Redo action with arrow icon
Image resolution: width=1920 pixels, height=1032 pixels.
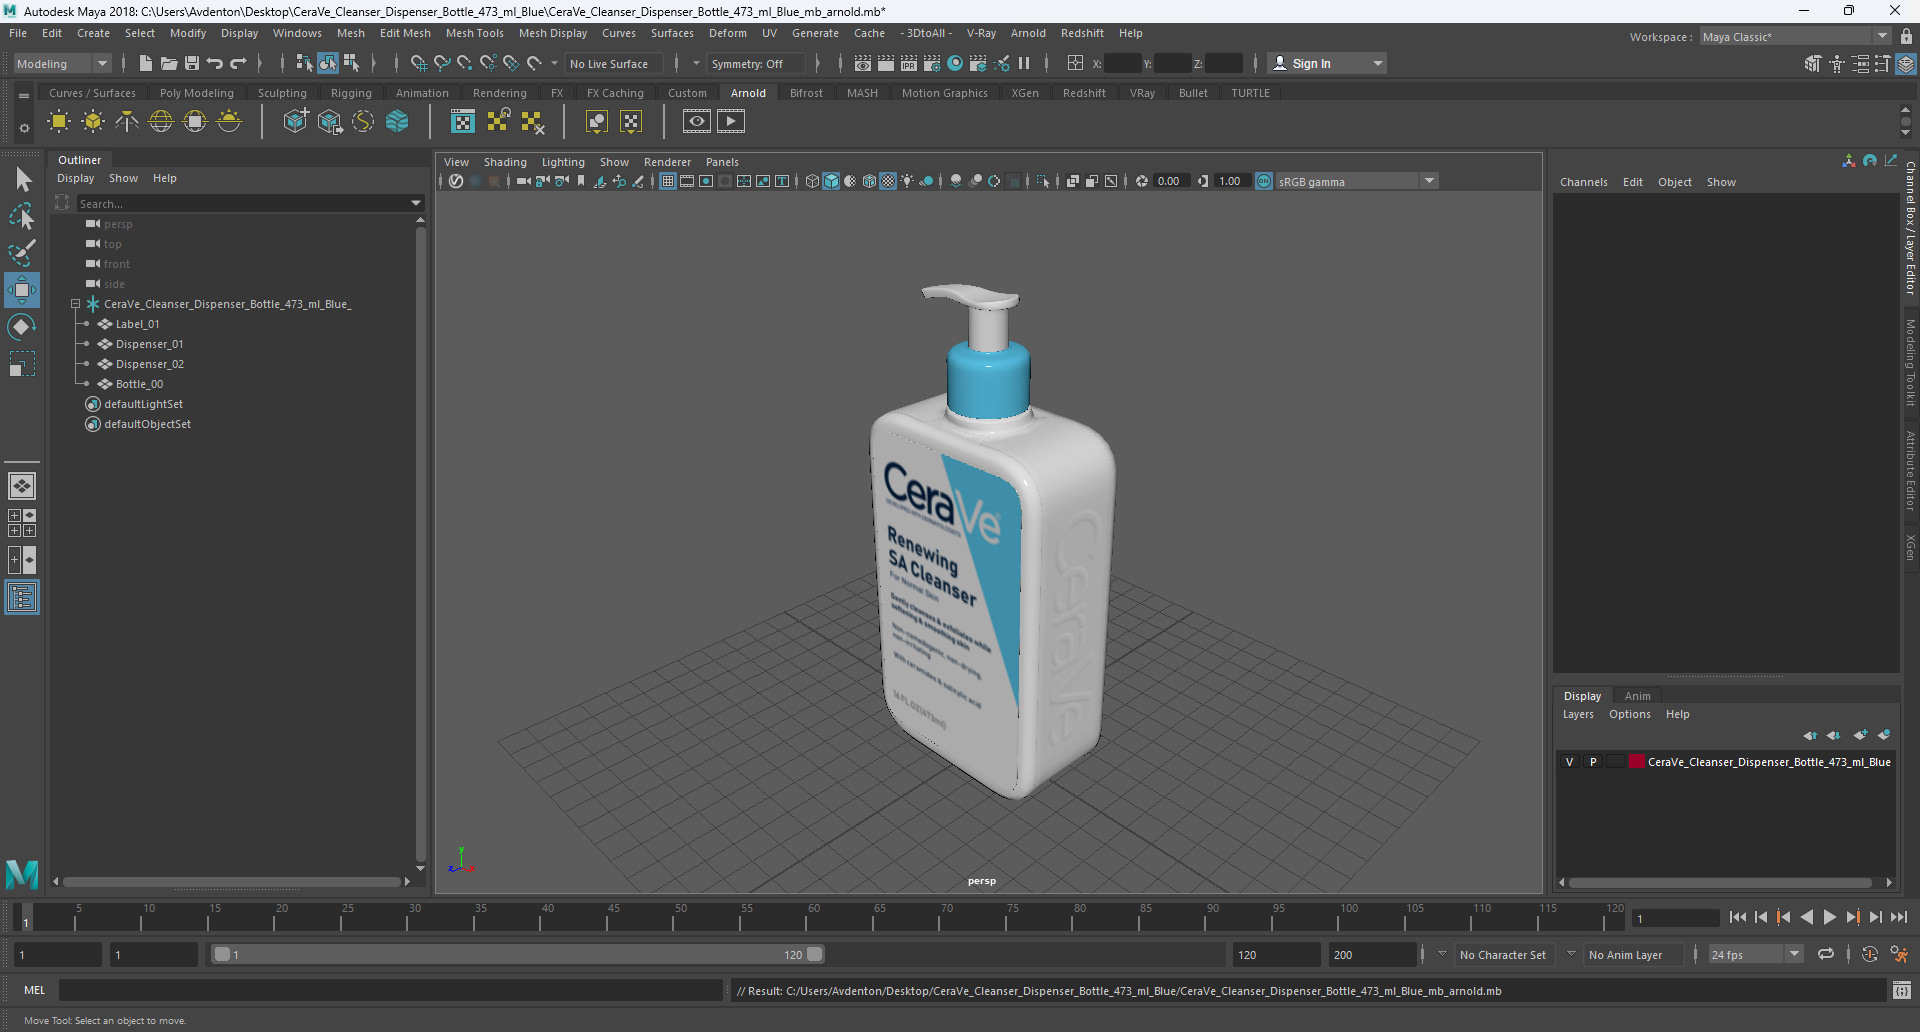[x=238, y=63]
